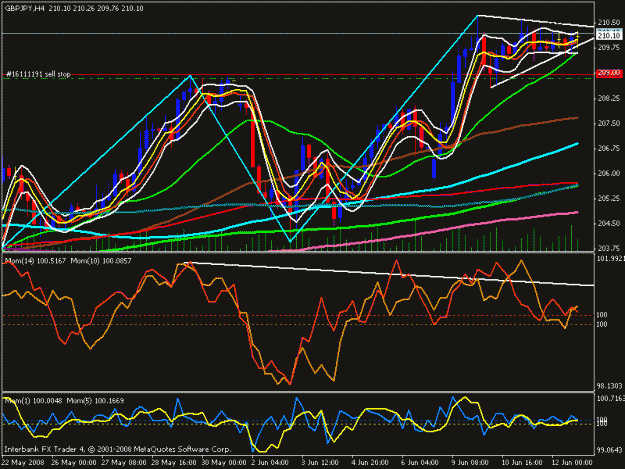
Task: Click the Mom(14) 100.5167 indicator label
Action: tap(35, 261)
